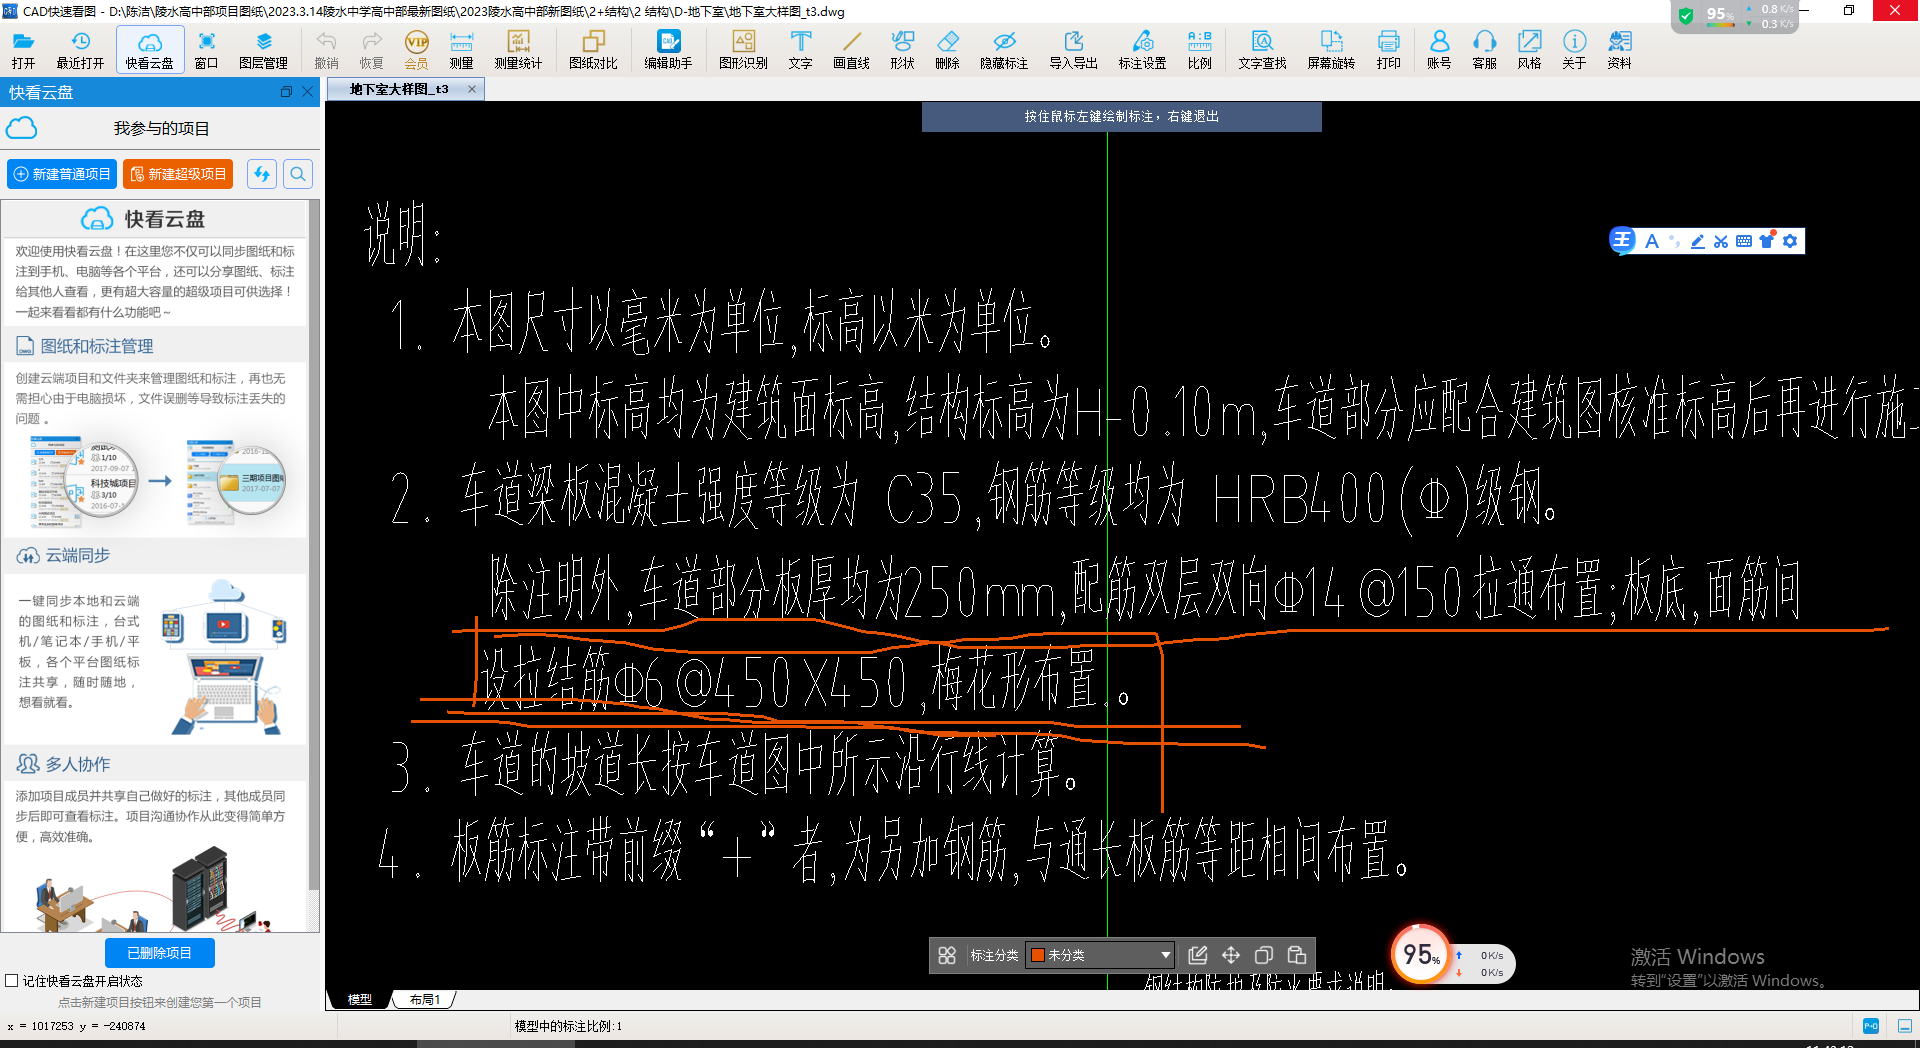This screenshot has height=1048, width=1920.
Task: Close the 快看云盘 side panel
Action: coord(307,92)
